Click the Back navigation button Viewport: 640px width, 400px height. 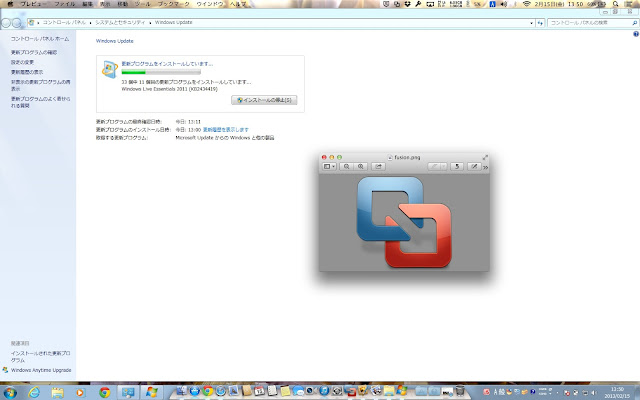click(x=6, y=23)
